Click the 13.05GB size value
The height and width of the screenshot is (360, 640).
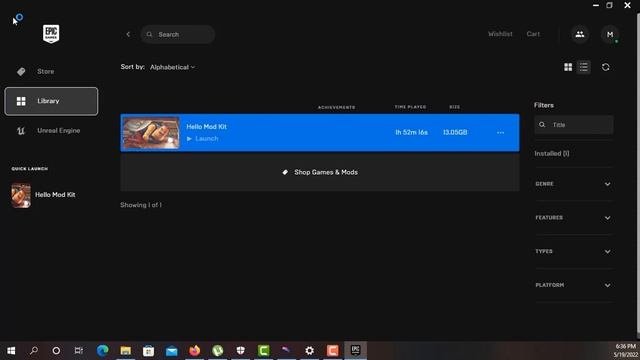[455, 132]
